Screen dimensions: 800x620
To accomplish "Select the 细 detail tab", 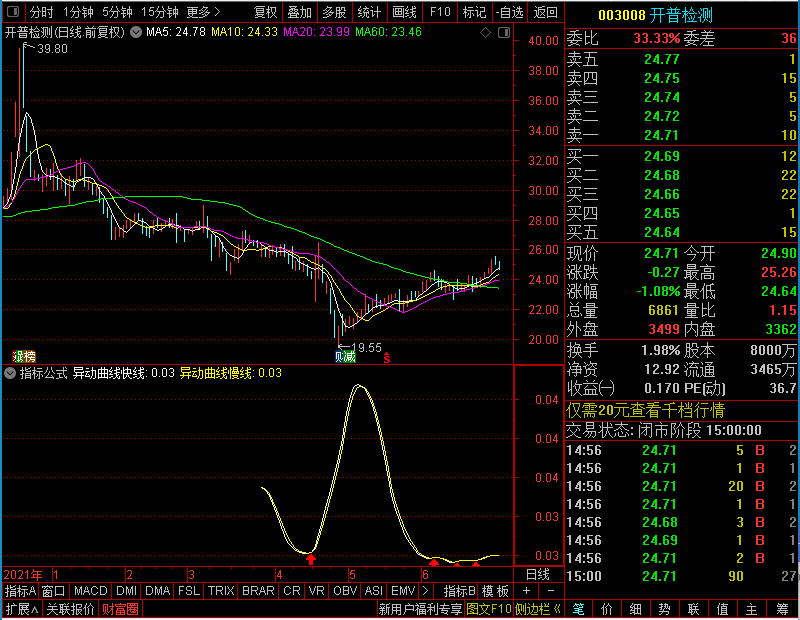I will click(635, 609).
